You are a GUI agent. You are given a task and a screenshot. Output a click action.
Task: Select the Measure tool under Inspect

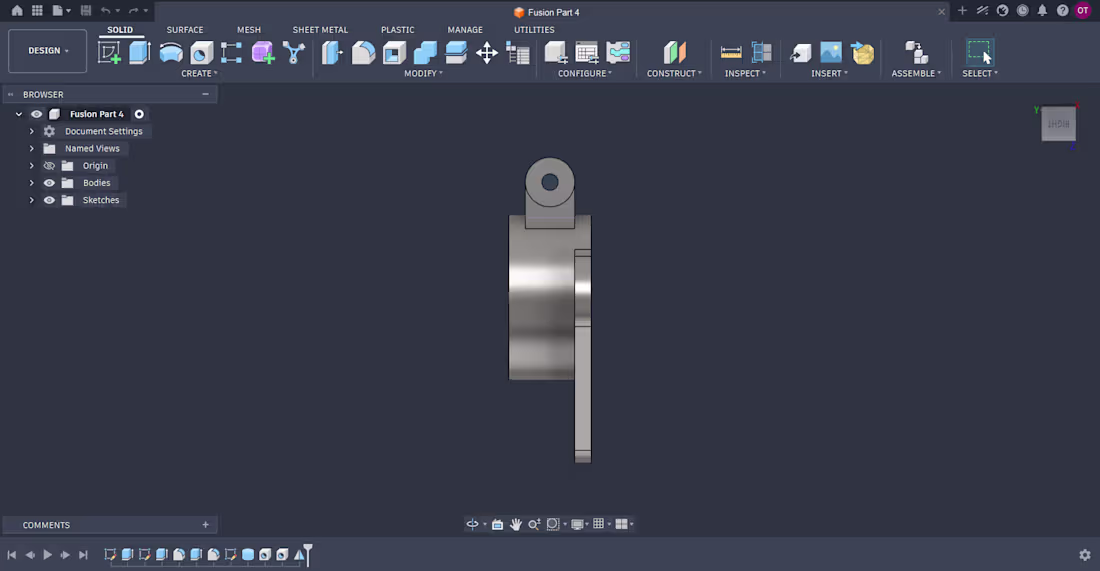pos(731,53)
